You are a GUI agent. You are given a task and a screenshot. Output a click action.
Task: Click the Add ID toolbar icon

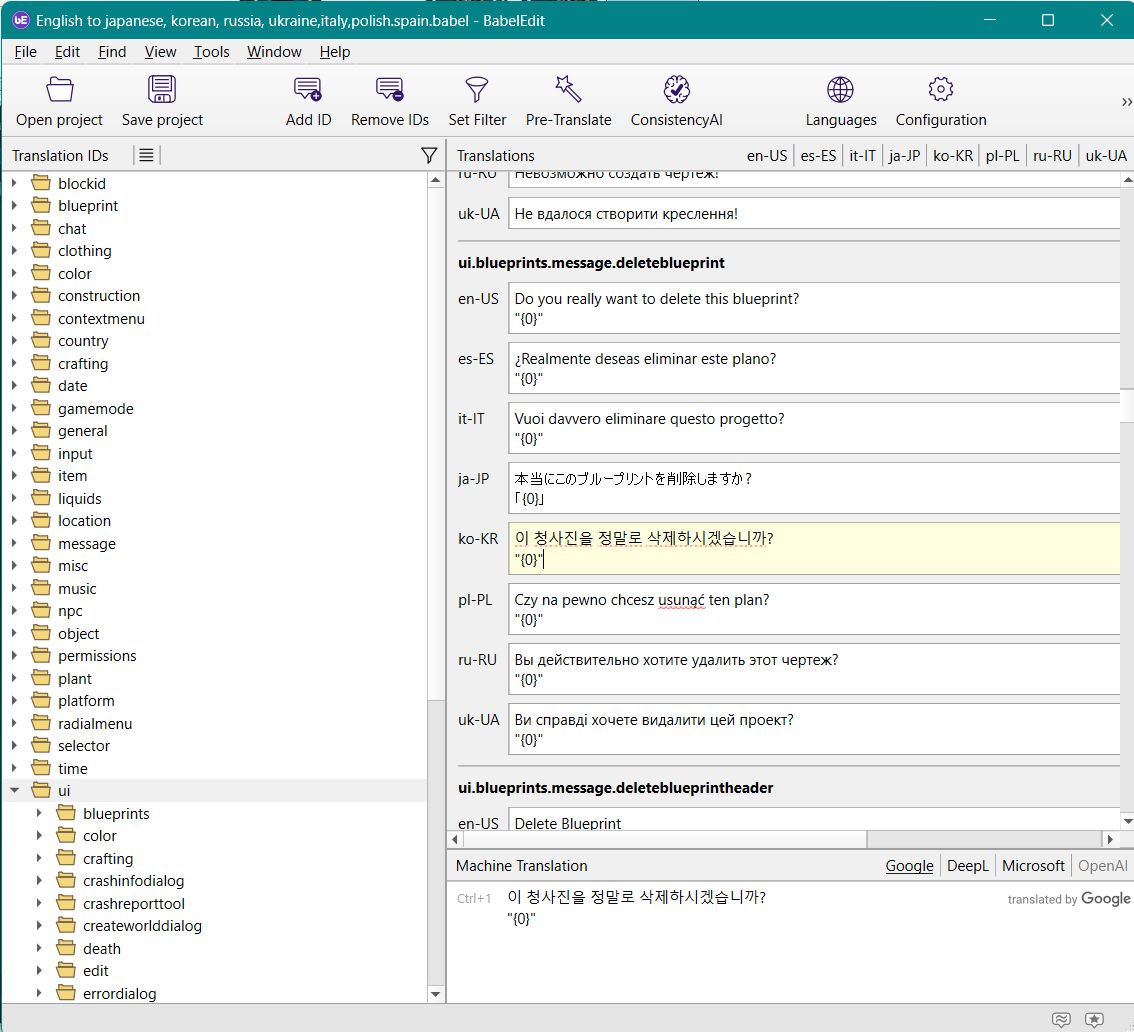(x=308, y=90)
